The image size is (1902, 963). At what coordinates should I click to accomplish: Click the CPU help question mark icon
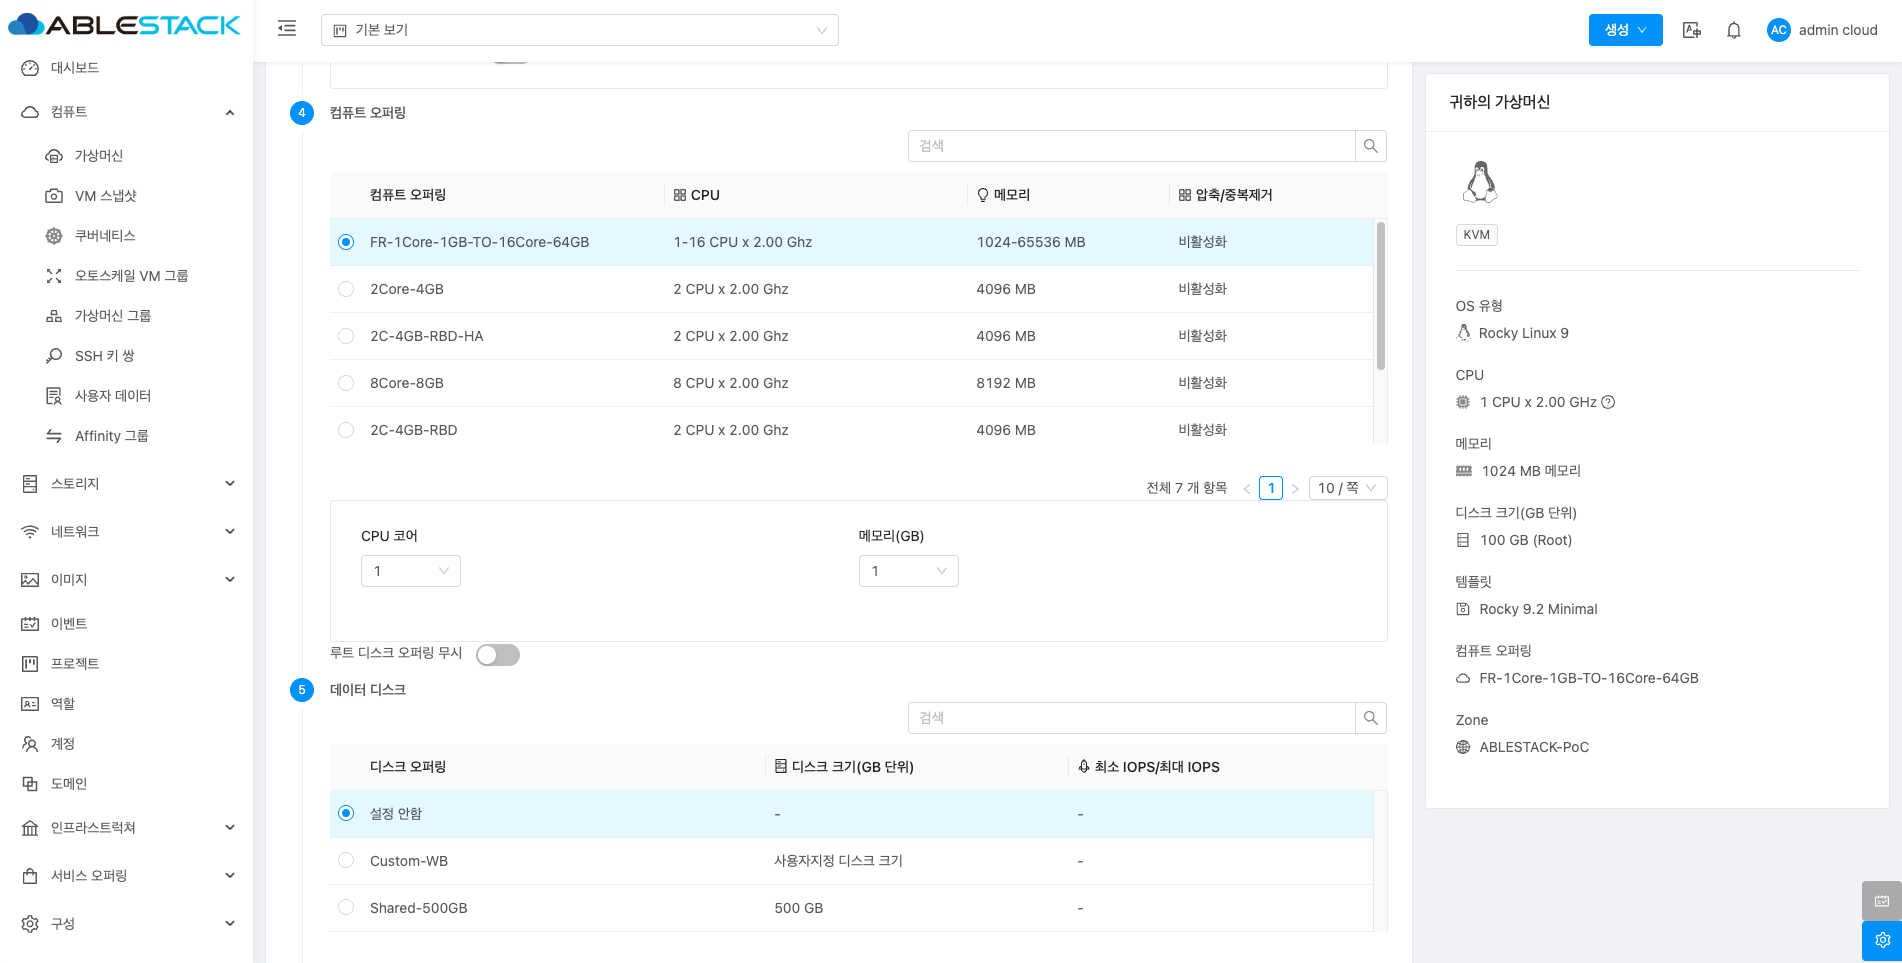pos(1608,402)
